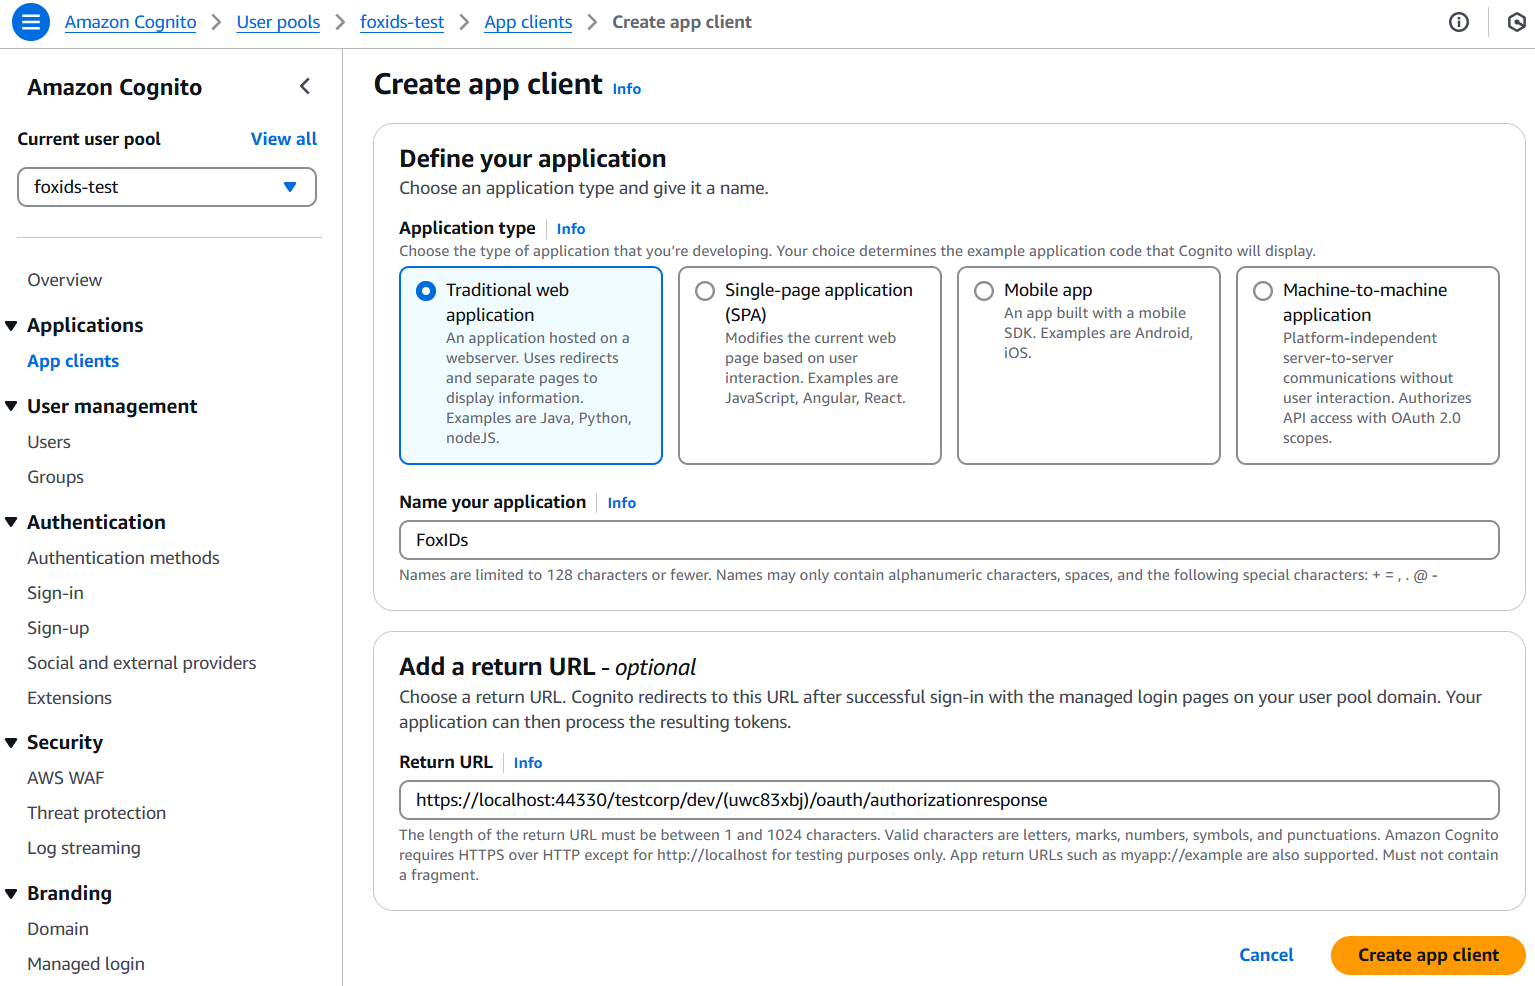Image resolution: width=1535 pixels, height=986 pixels.
Task: Collapse the Amazon Cognito sidebar with the chevron
Action: (x=305, y=86)
